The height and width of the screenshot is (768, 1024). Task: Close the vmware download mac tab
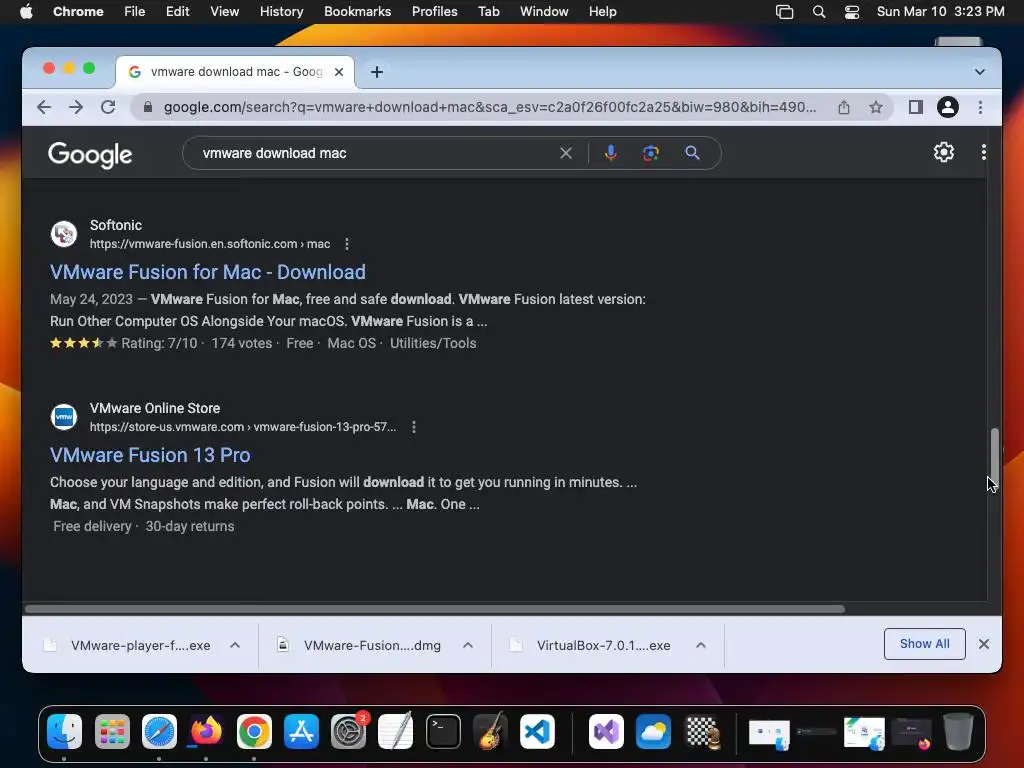[x=339, y=72]
